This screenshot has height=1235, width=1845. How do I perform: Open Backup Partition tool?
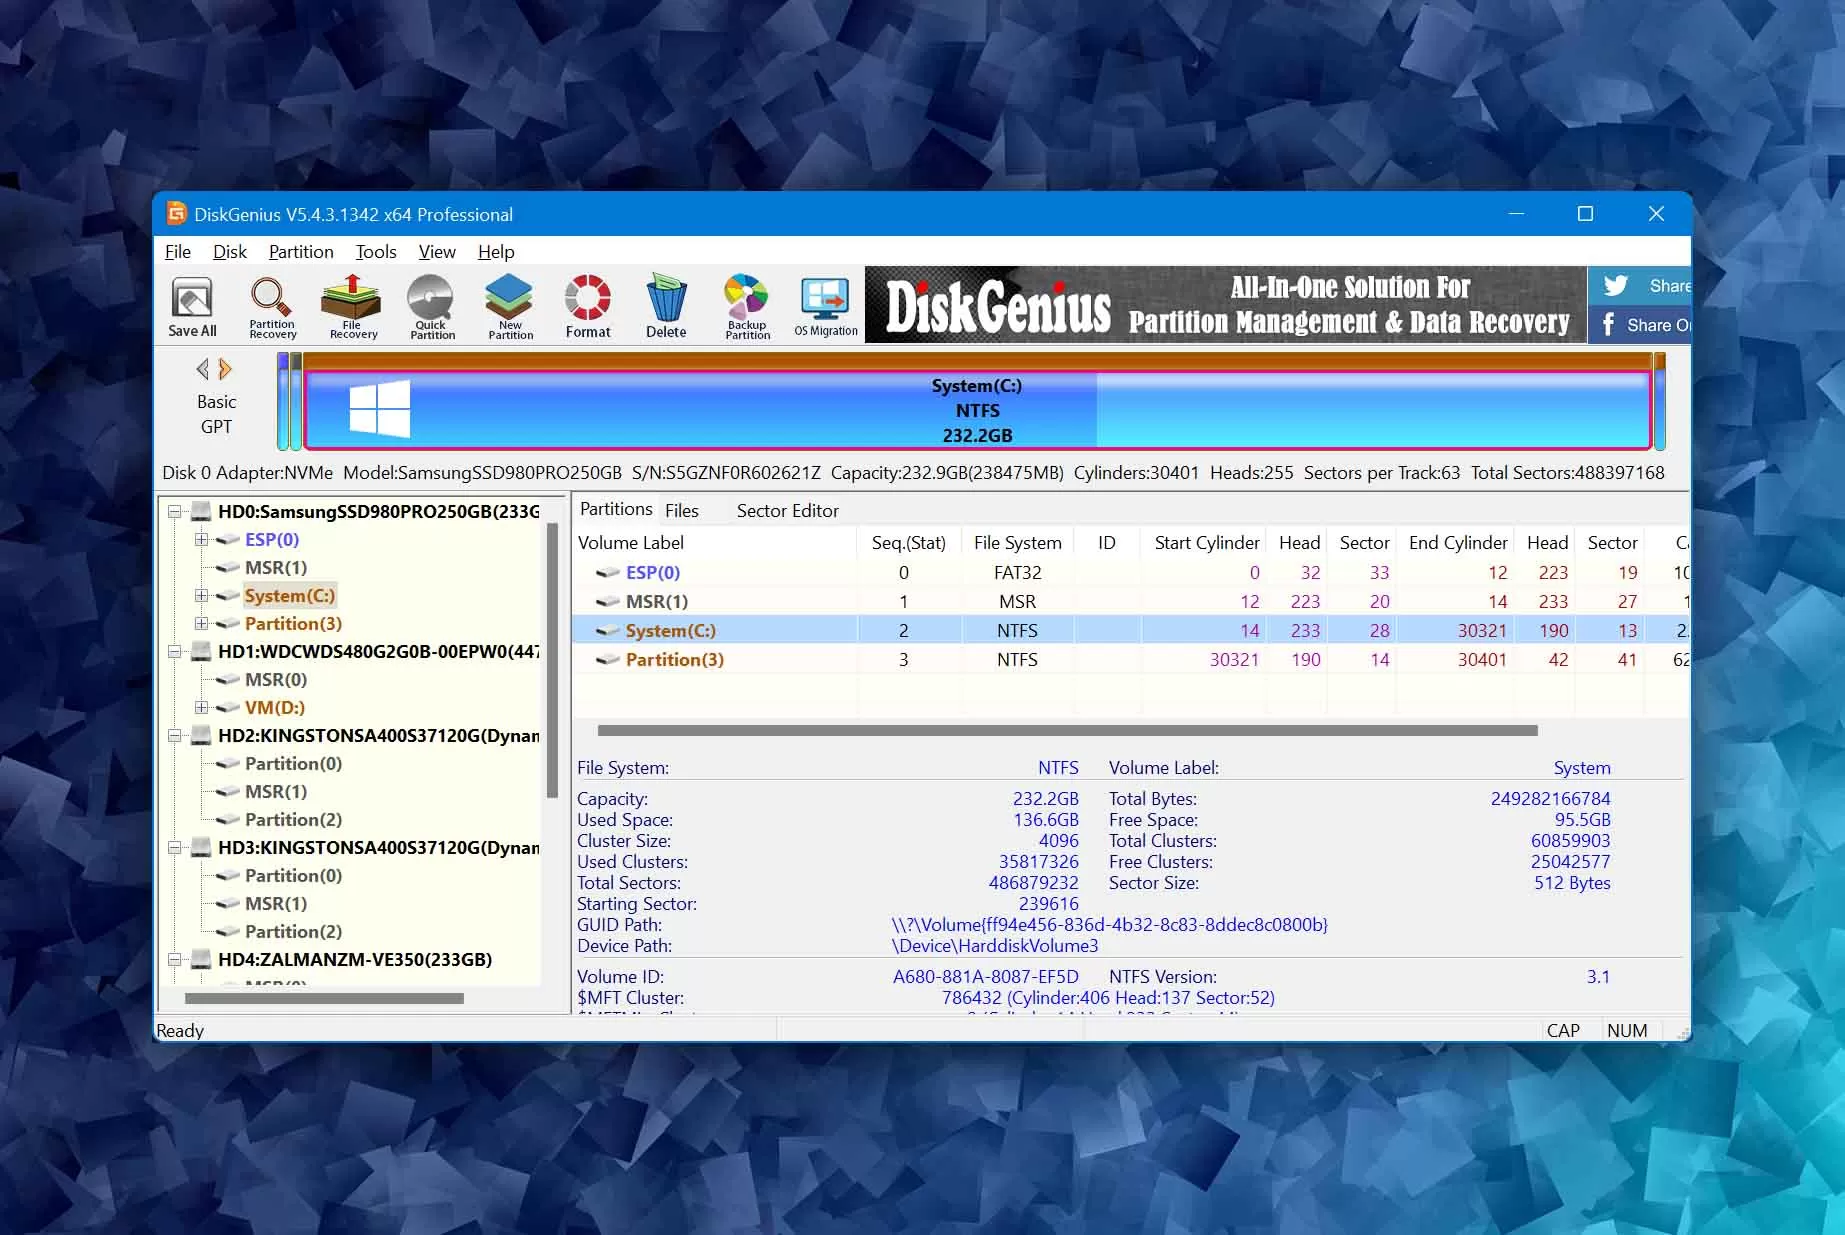[747, 307]
